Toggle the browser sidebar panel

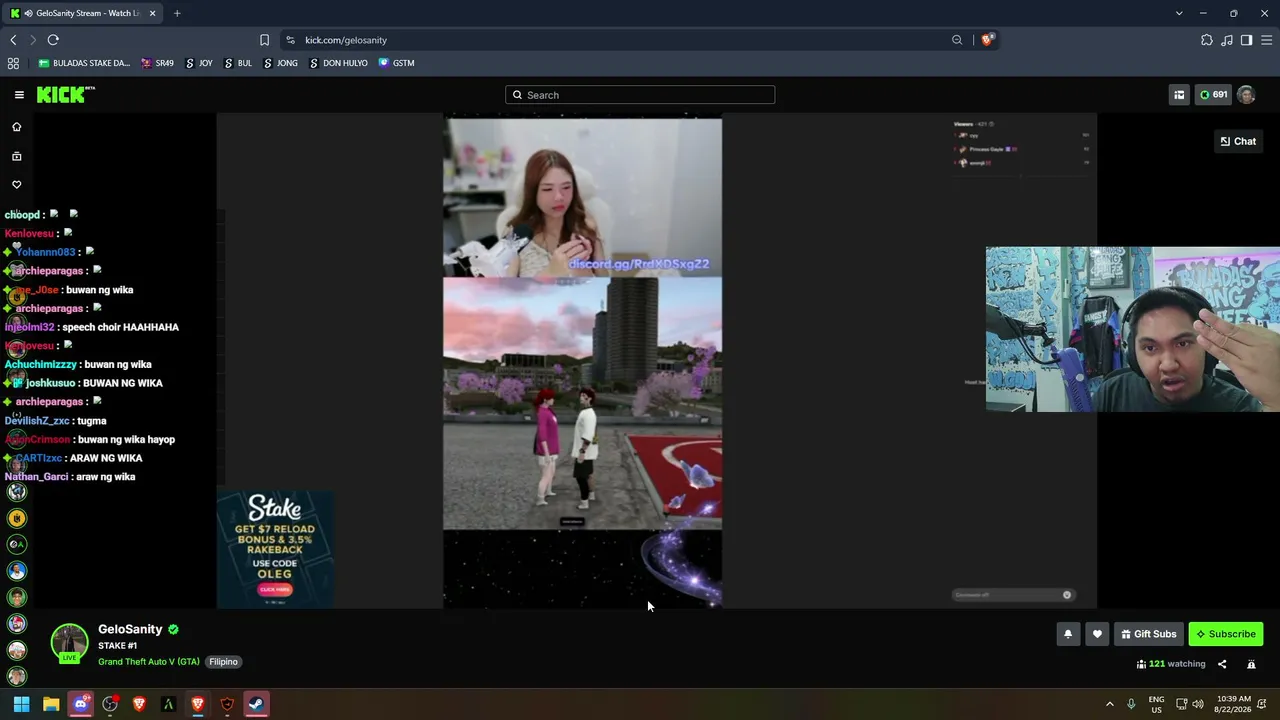(x=1246, y=40)
